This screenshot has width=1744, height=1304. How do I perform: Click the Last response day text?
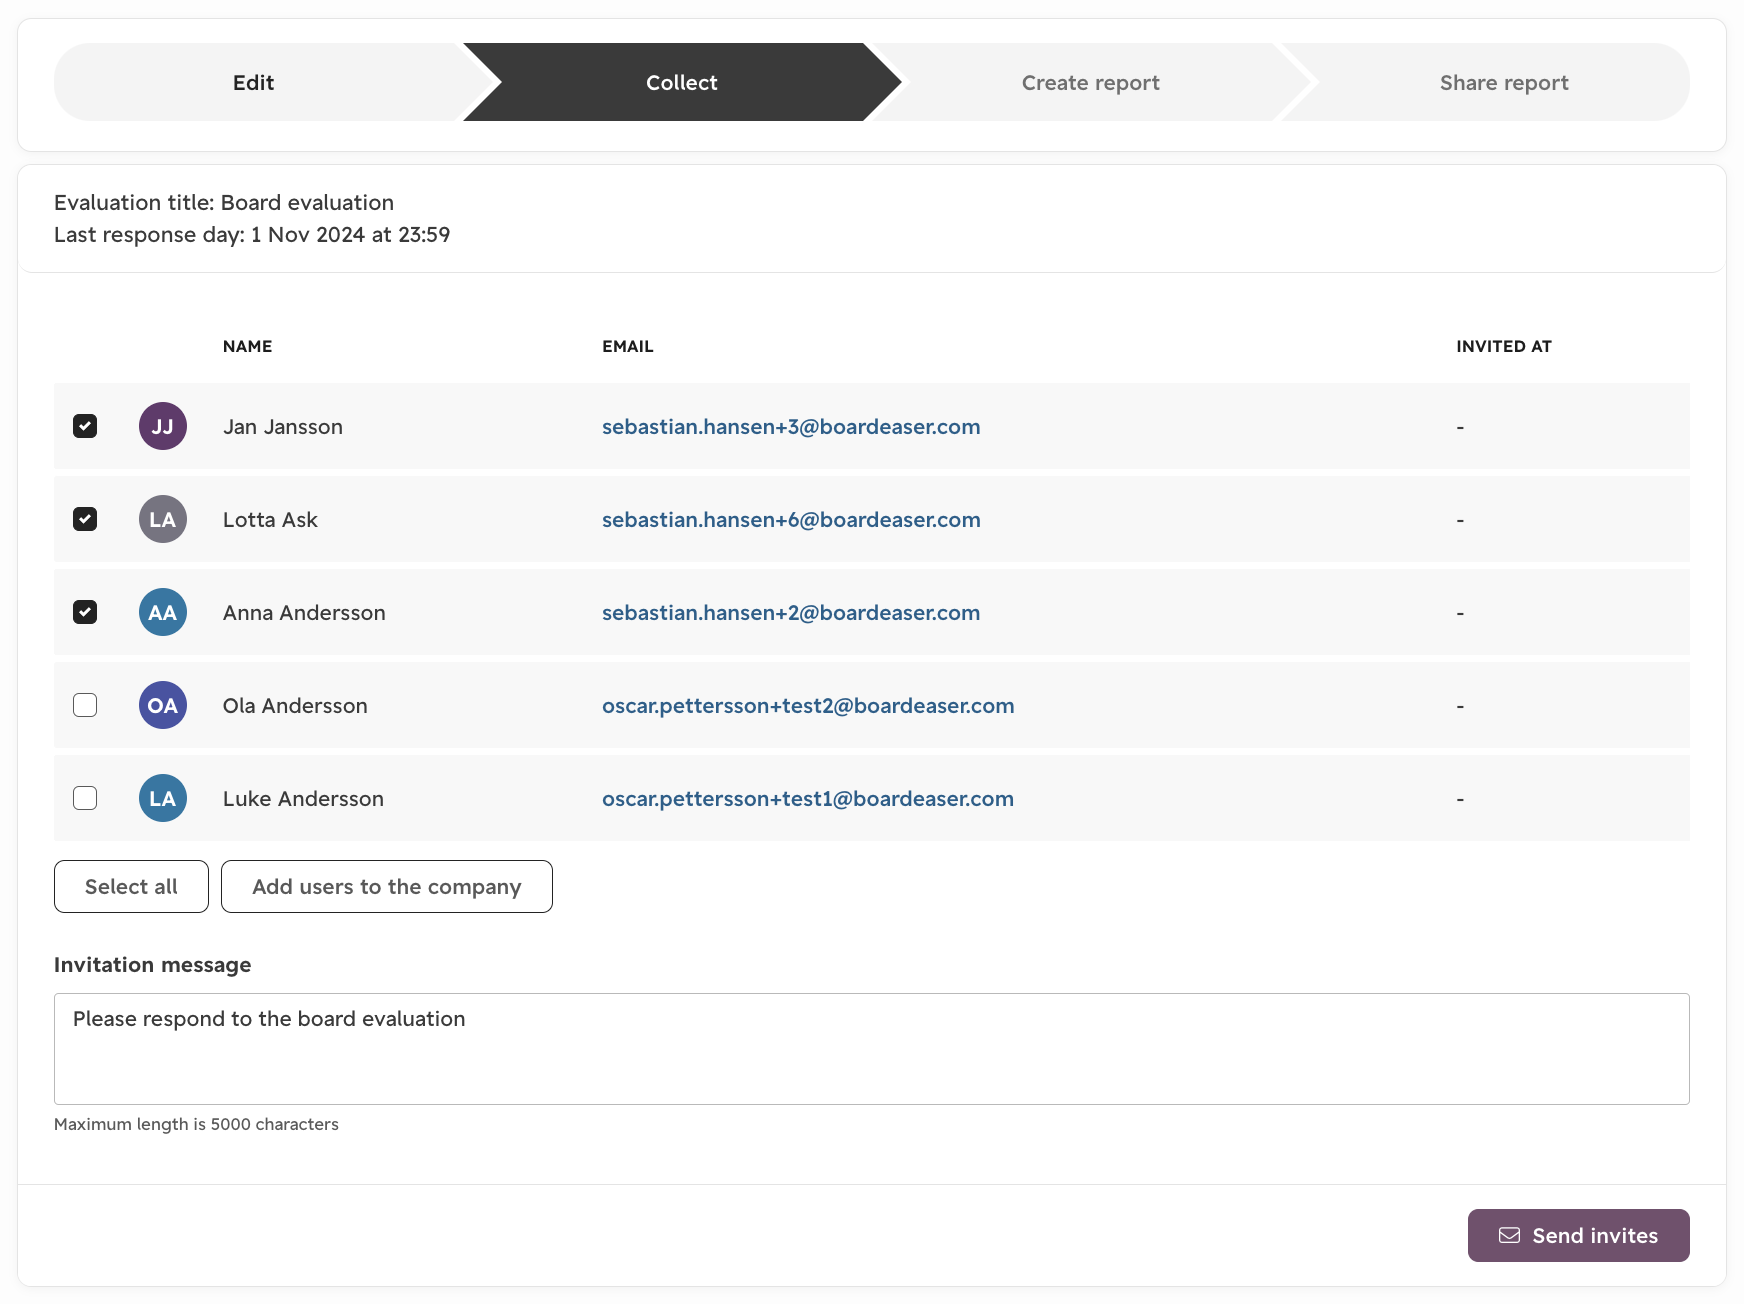(x=252, y=234)
